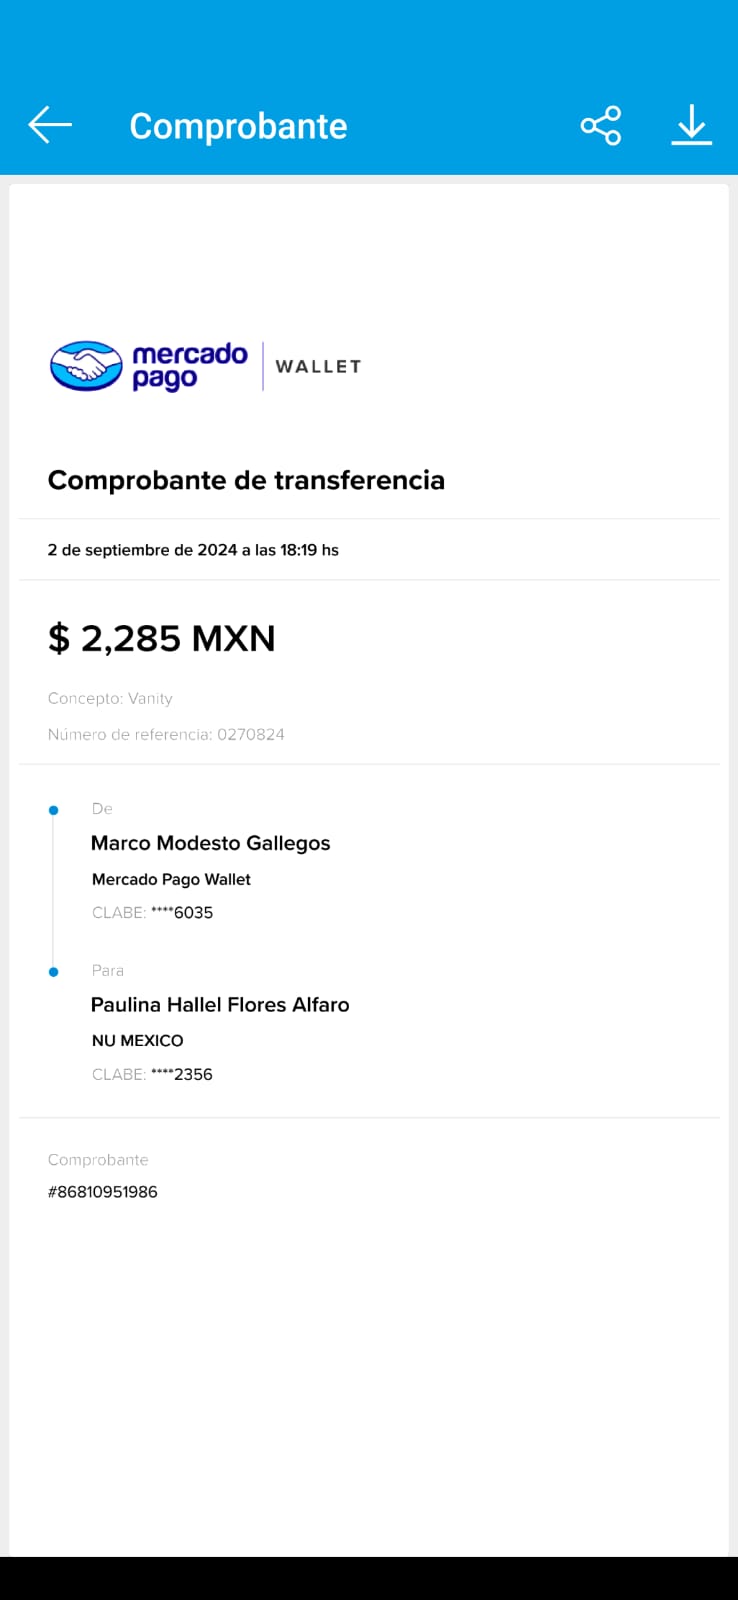Share the transfer receipt

[601, 126]
